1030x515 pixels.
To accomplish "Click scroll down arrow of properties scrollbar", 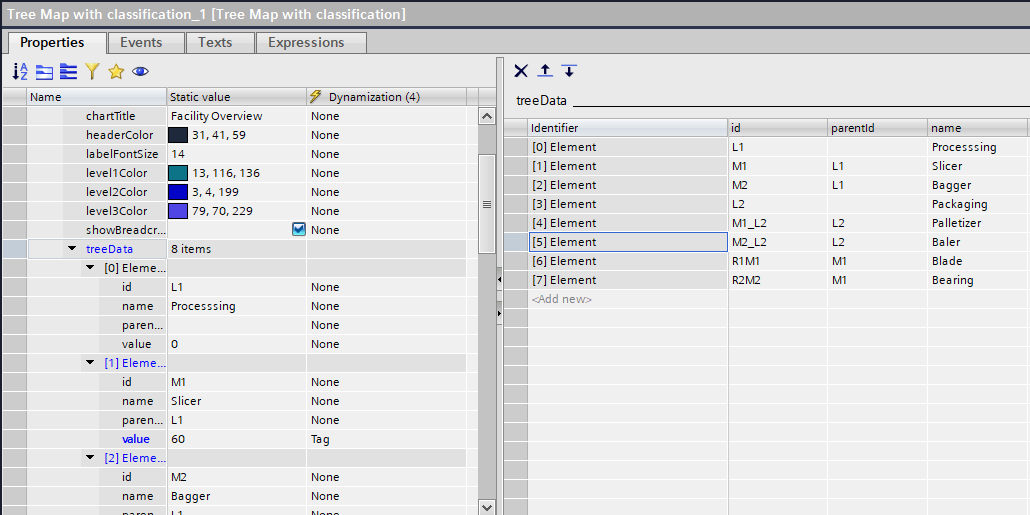I will tap(487, 507).
